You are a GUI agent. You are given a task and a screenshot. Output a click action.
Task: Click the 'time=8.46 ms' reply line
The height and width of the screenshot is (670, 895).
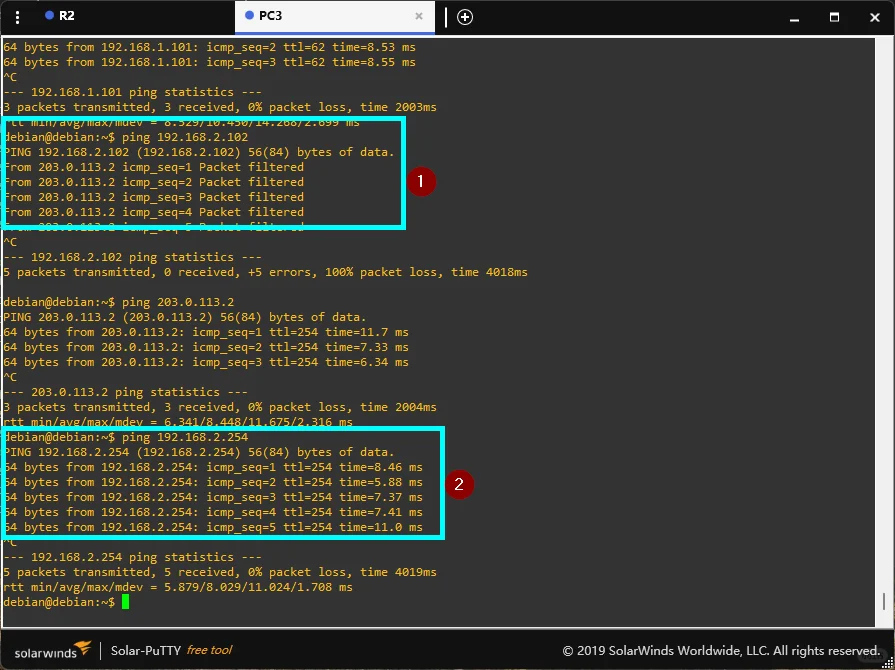[213, 467]
